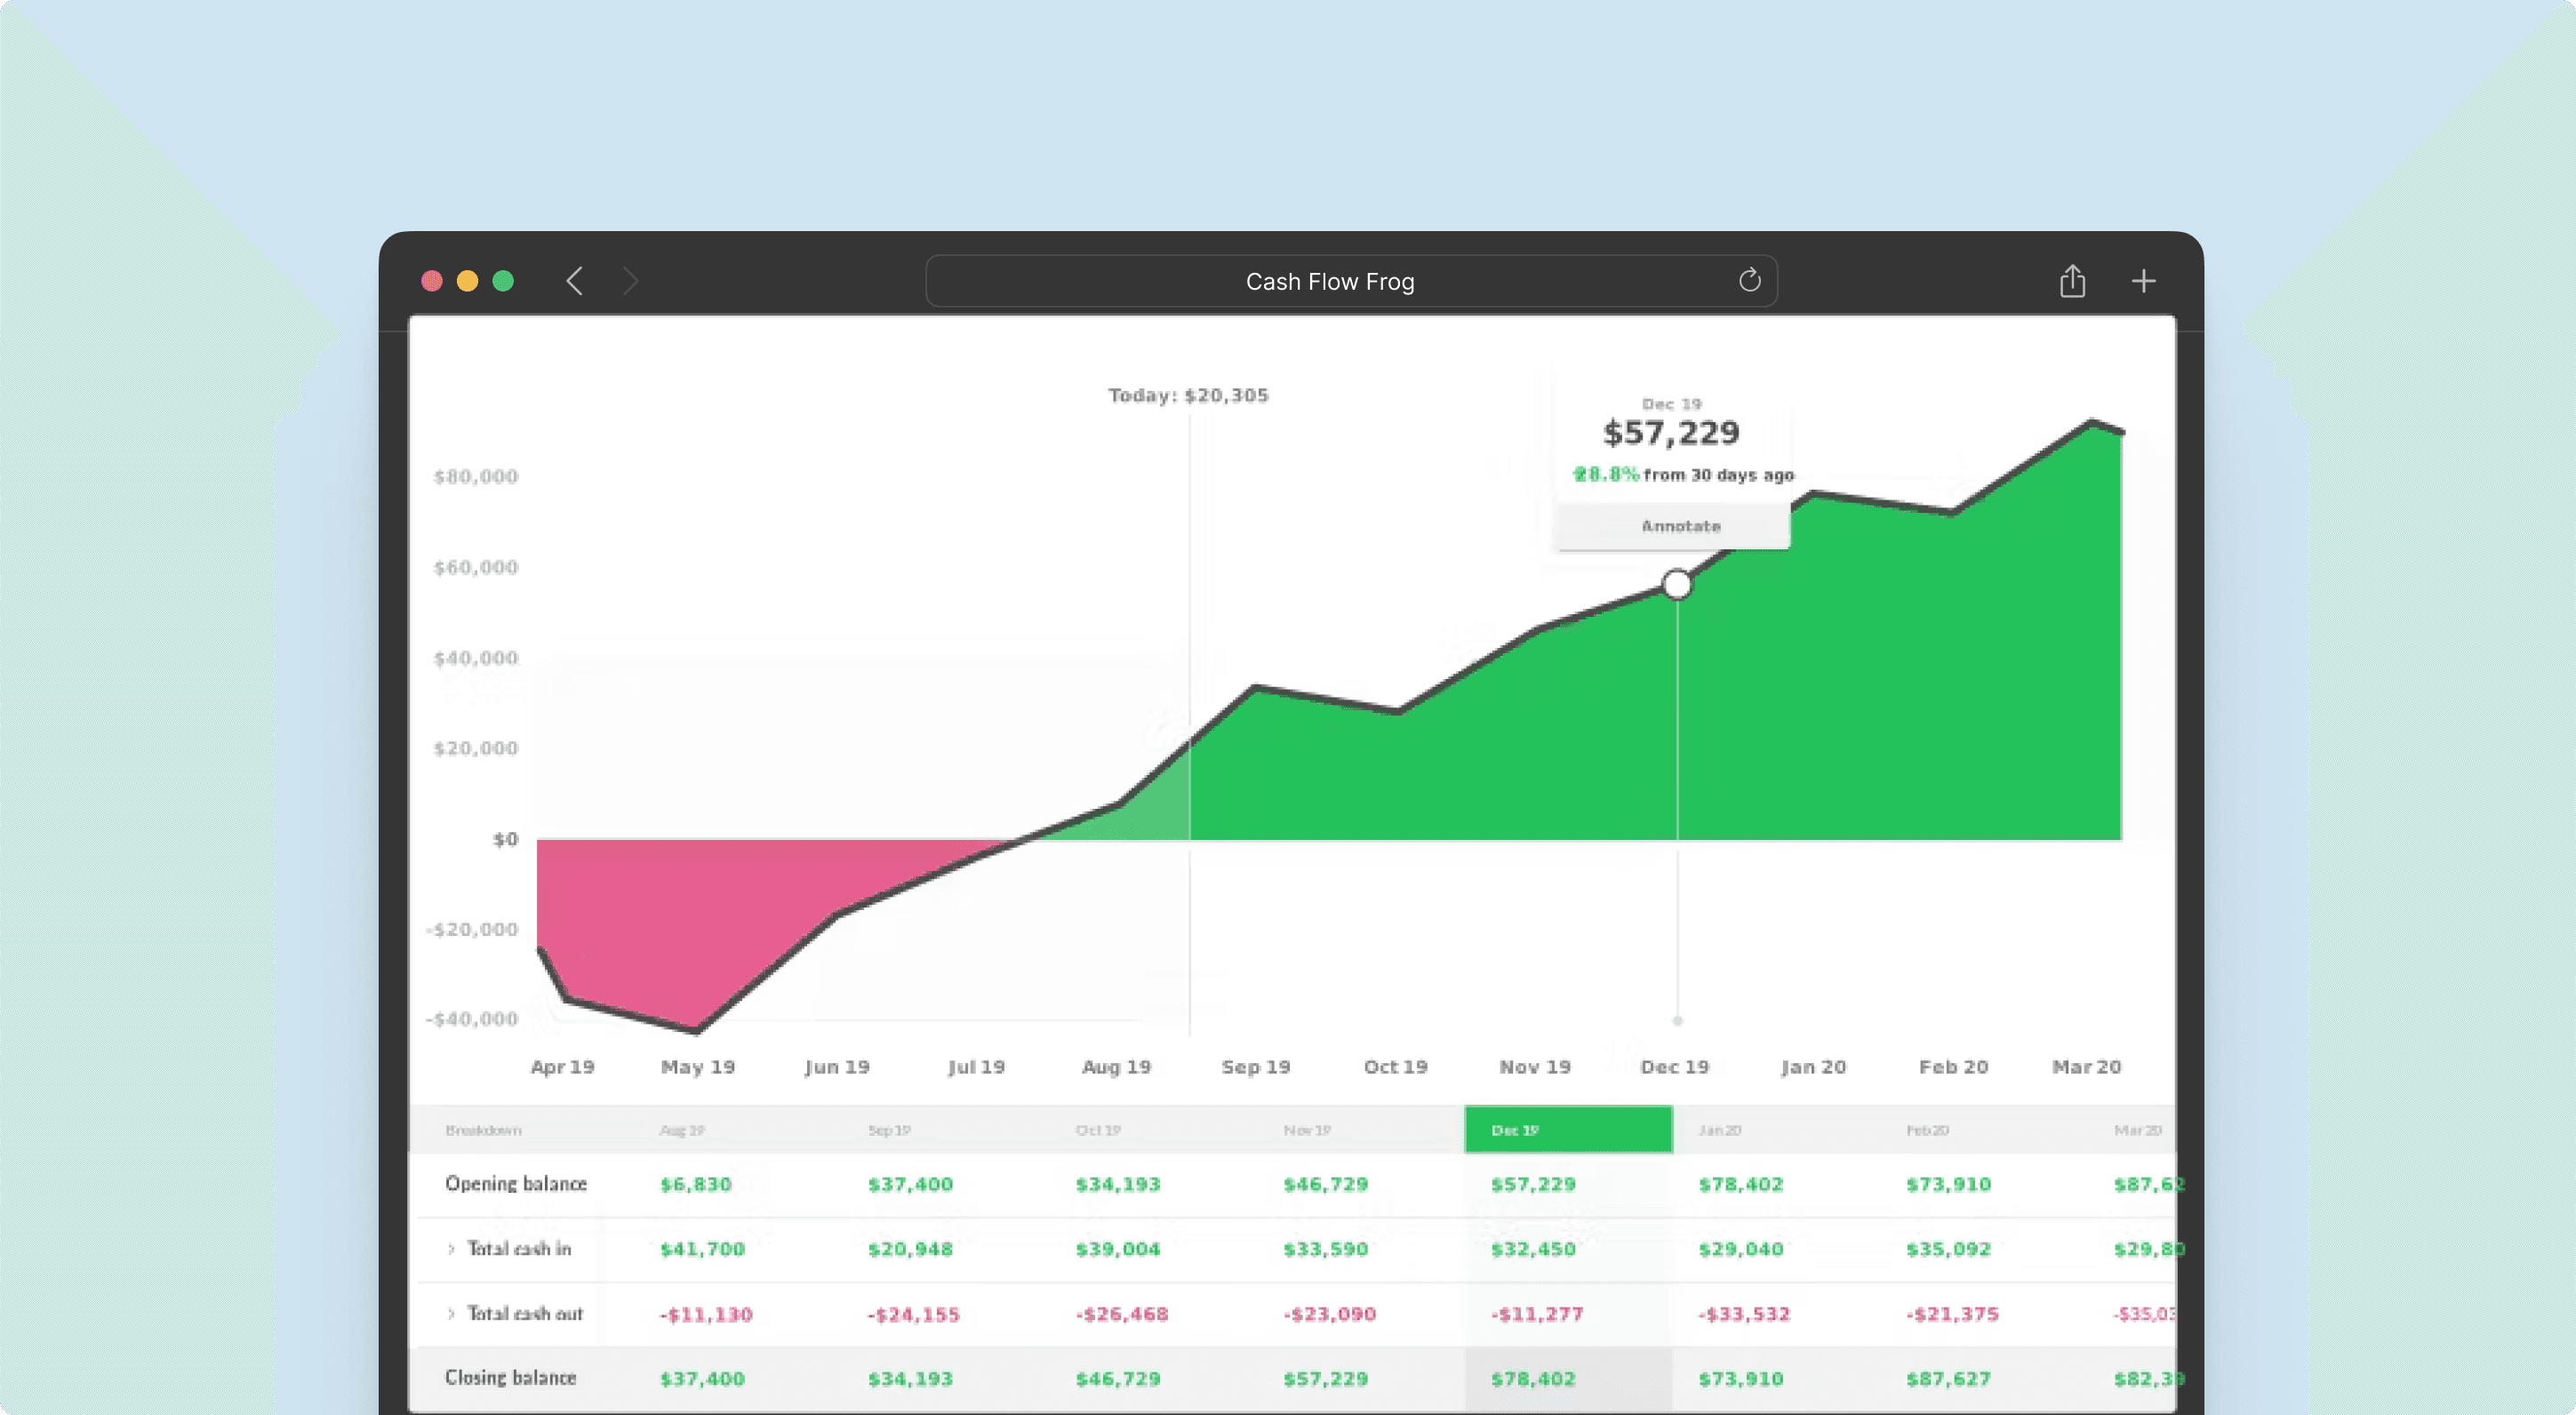The image size is (2576, 1415).
Task: Click total cash in value $39,004
Action: click(1118, 1249)
